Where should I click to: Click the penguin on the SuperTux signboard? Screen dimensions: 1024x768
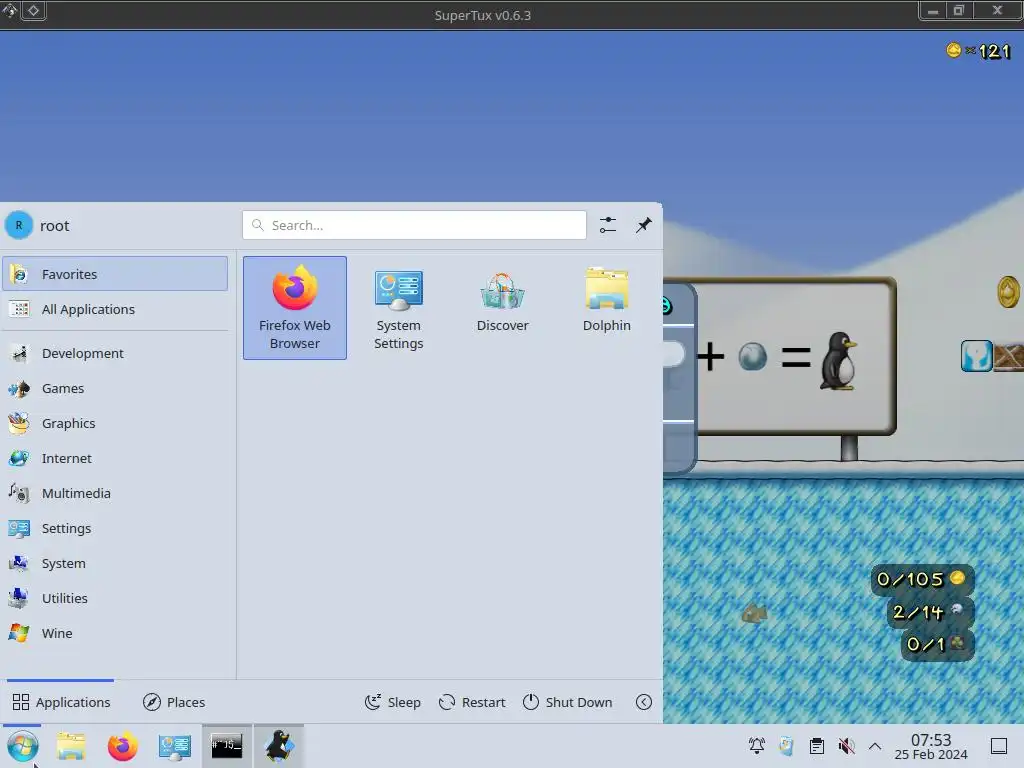pyautogui.click(x=839, y=361)
